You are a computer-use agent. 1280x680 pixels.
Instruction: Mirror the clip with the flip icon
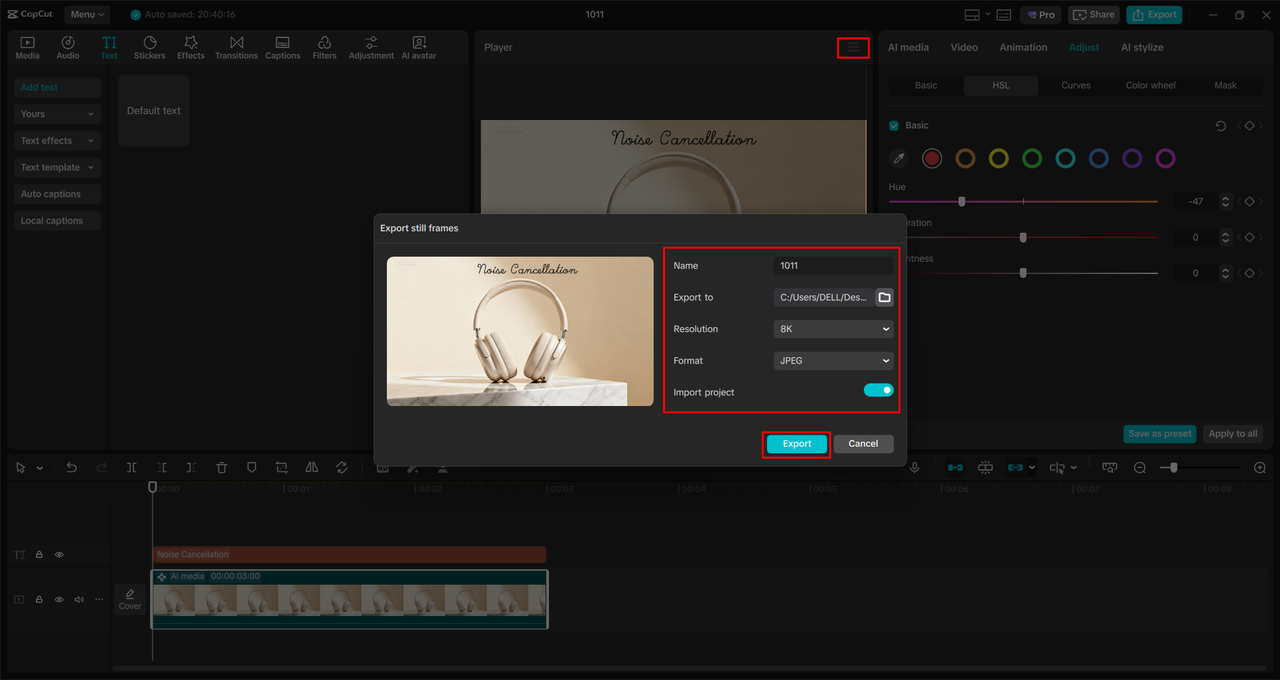point(312,467)
